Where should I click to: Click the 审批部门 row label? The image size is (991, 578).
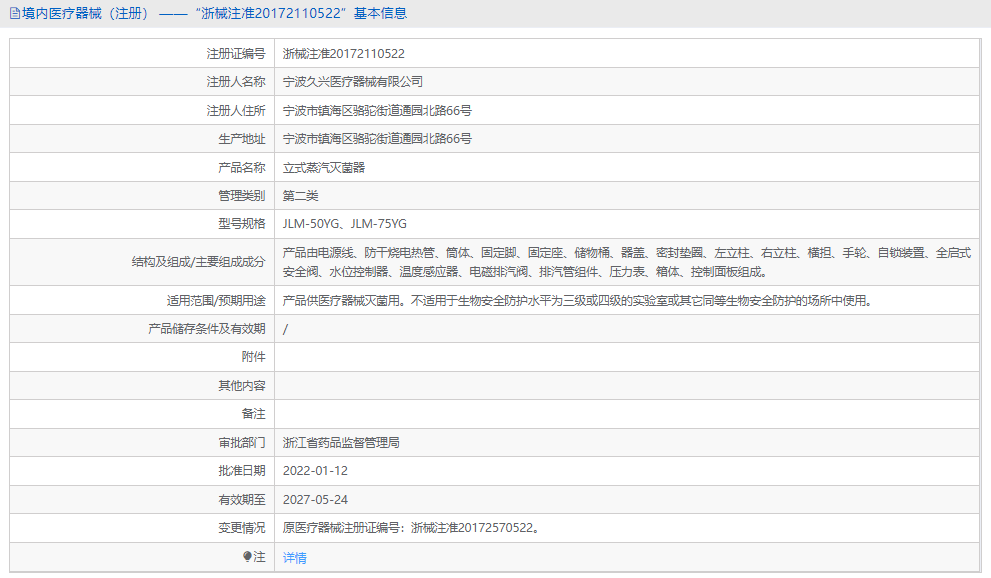coord(241,443)
